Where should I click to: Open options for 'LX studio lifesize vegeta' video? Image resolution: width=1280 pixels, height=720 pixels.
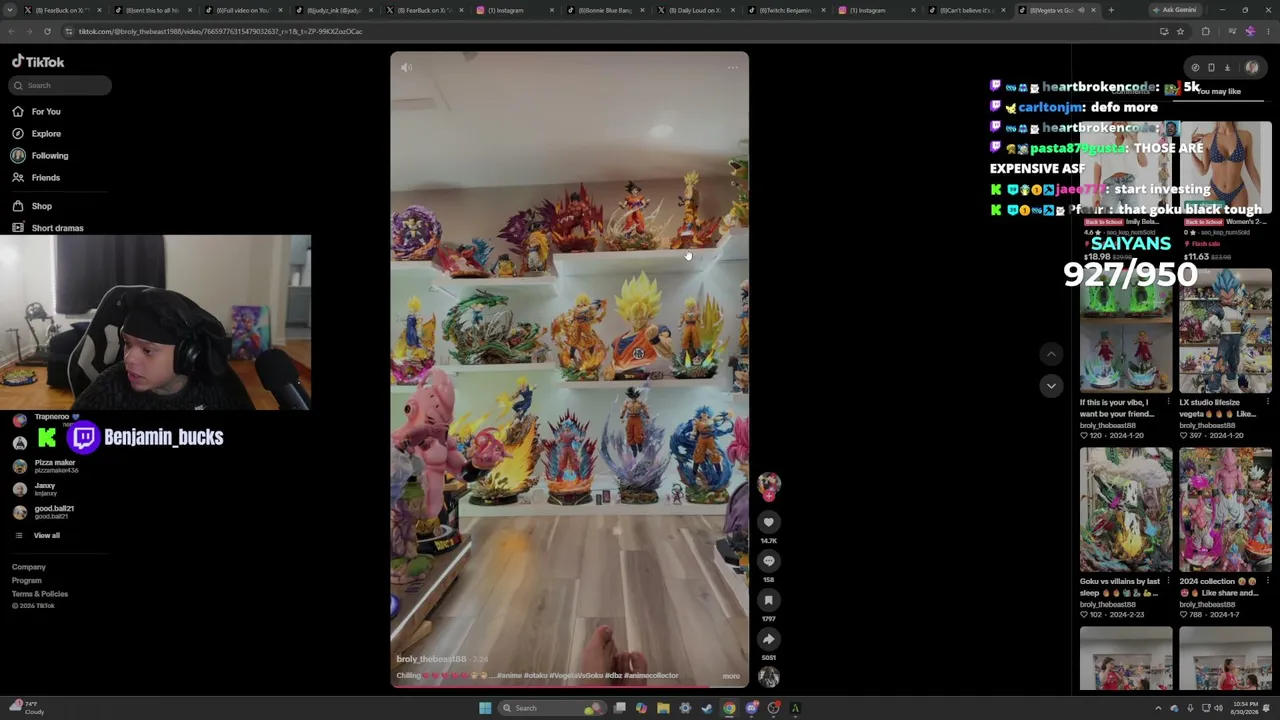point(1267,402)
